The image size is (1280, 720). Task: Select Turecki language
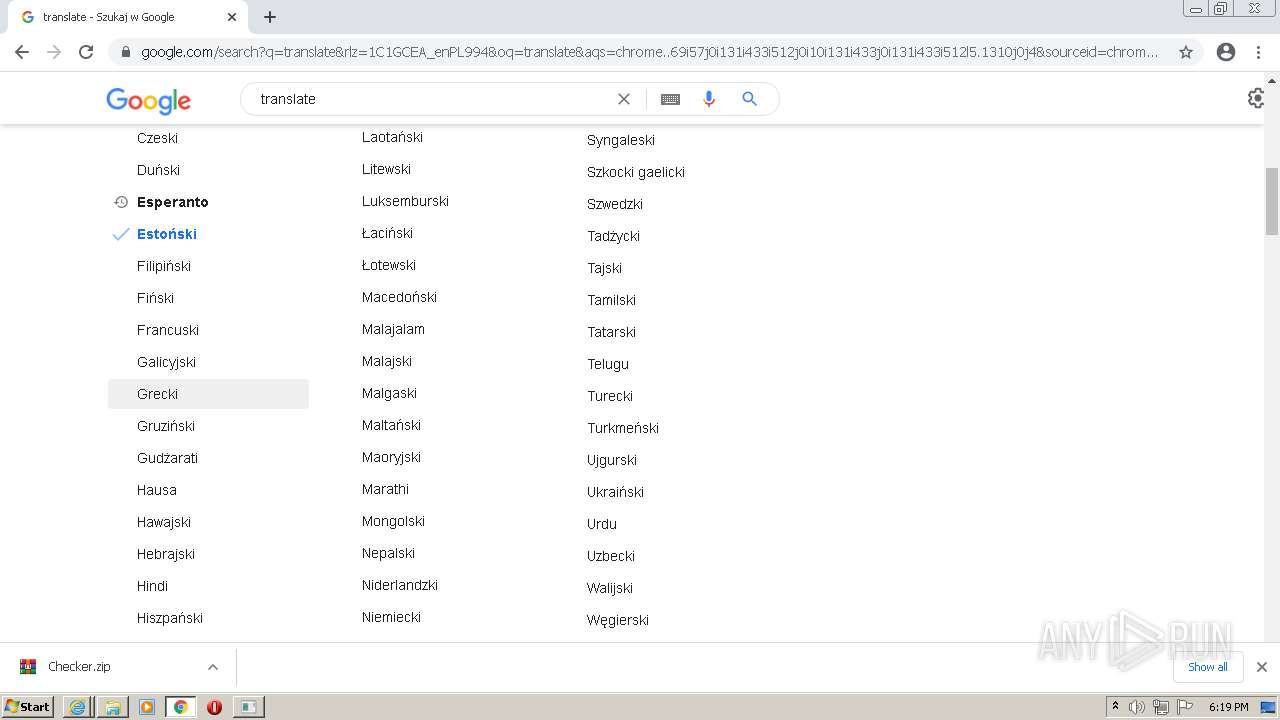610,396
